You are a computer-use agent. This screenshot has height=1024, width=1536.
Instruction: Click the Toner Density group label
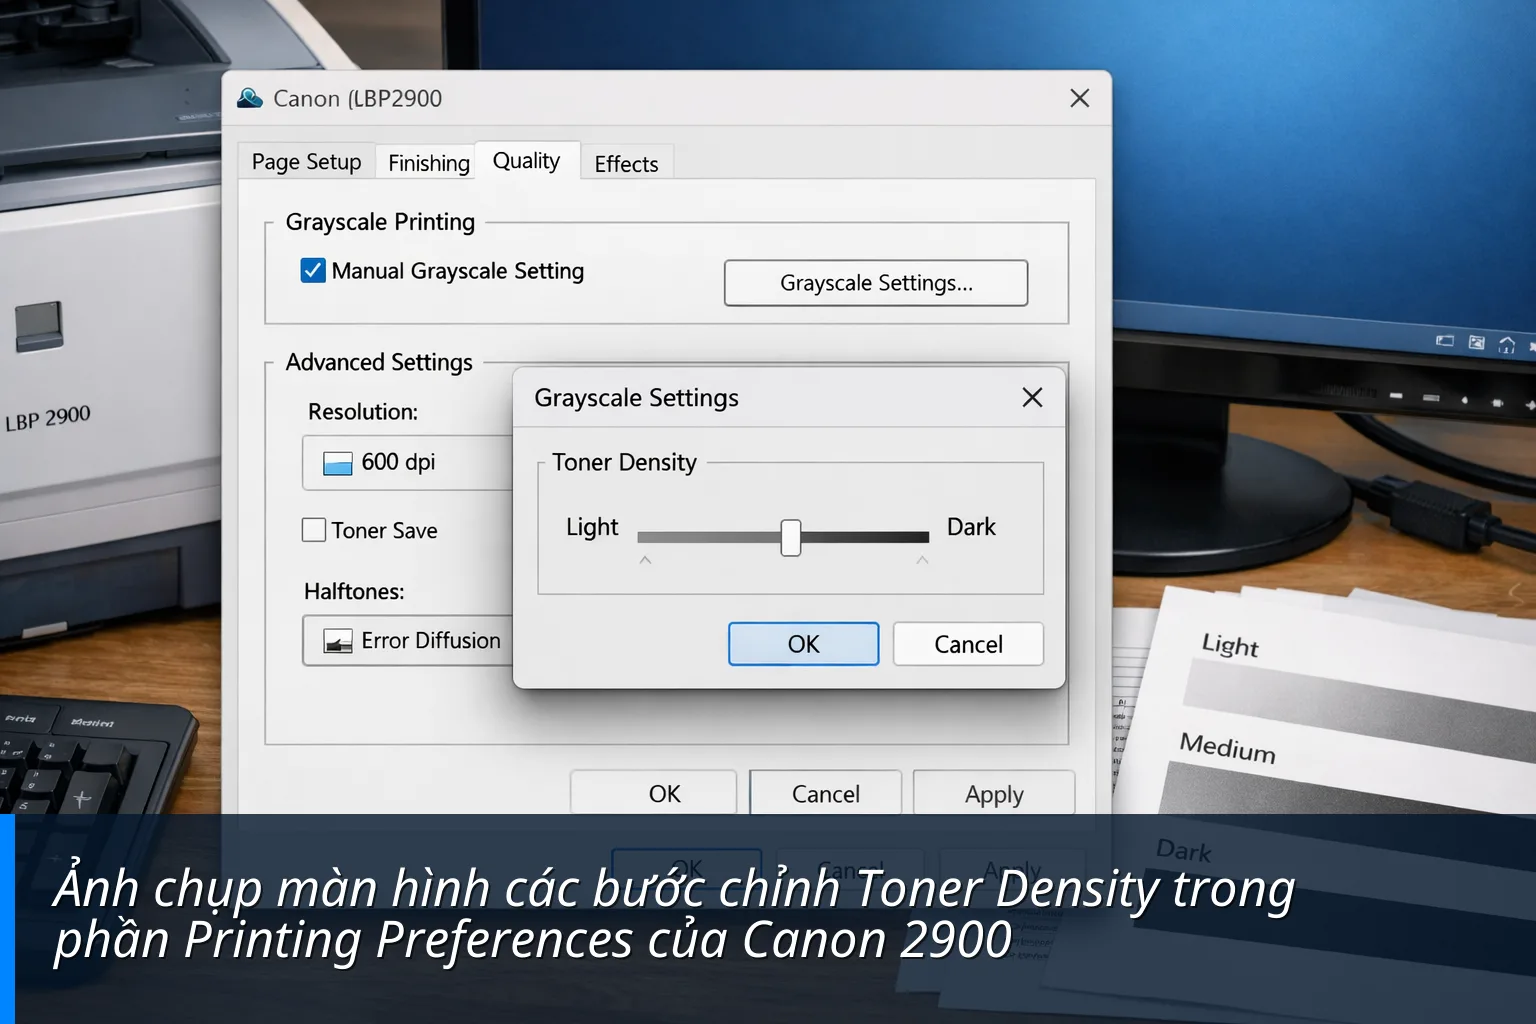624,462
